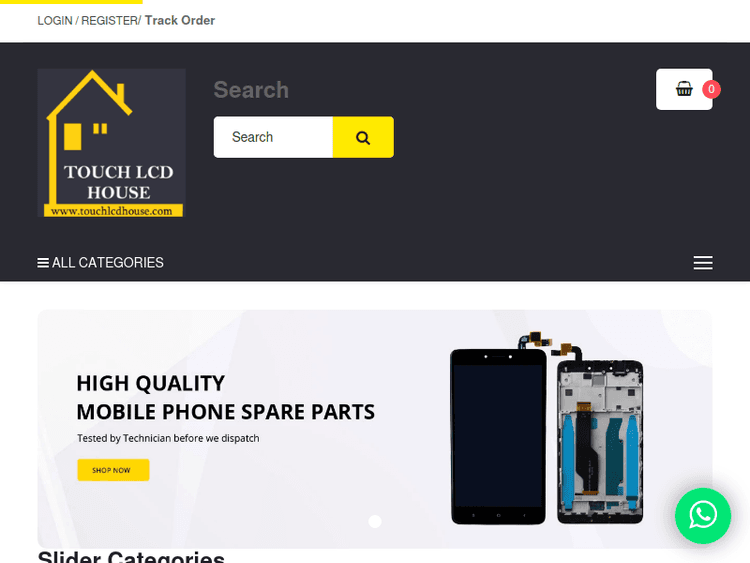Click the phone LCD screen image
Image resolution: width=750 pixels, height=563 pixels.
[x=498, y=436]
